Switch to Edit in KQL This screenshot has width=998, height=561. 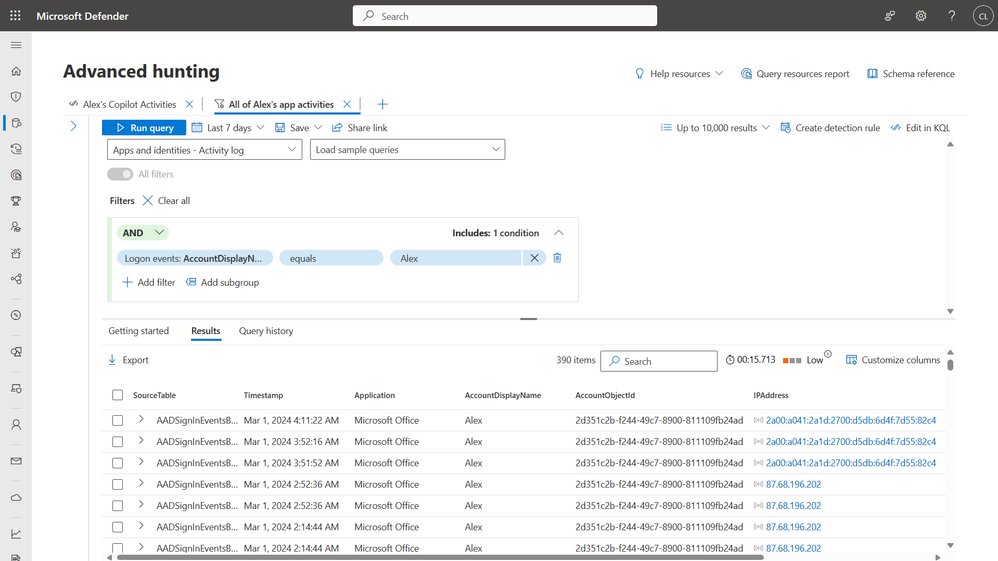click(x=920, y=127)
